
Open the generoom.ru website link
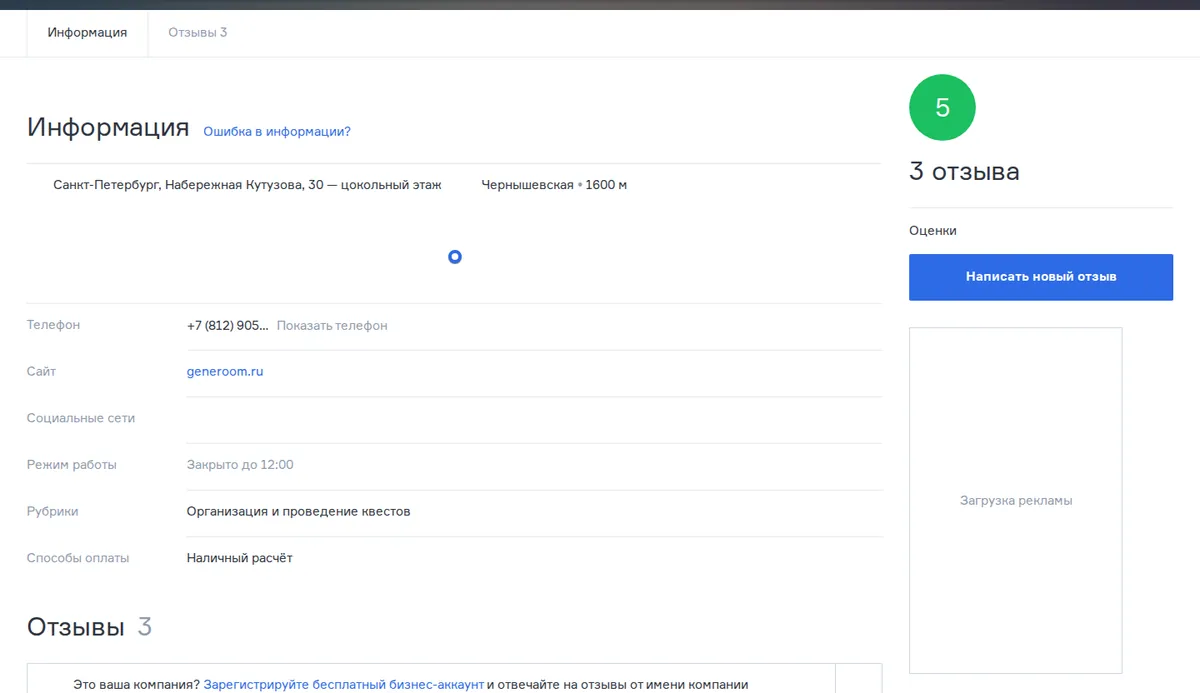pyautogui.click(x=225, y=372)
